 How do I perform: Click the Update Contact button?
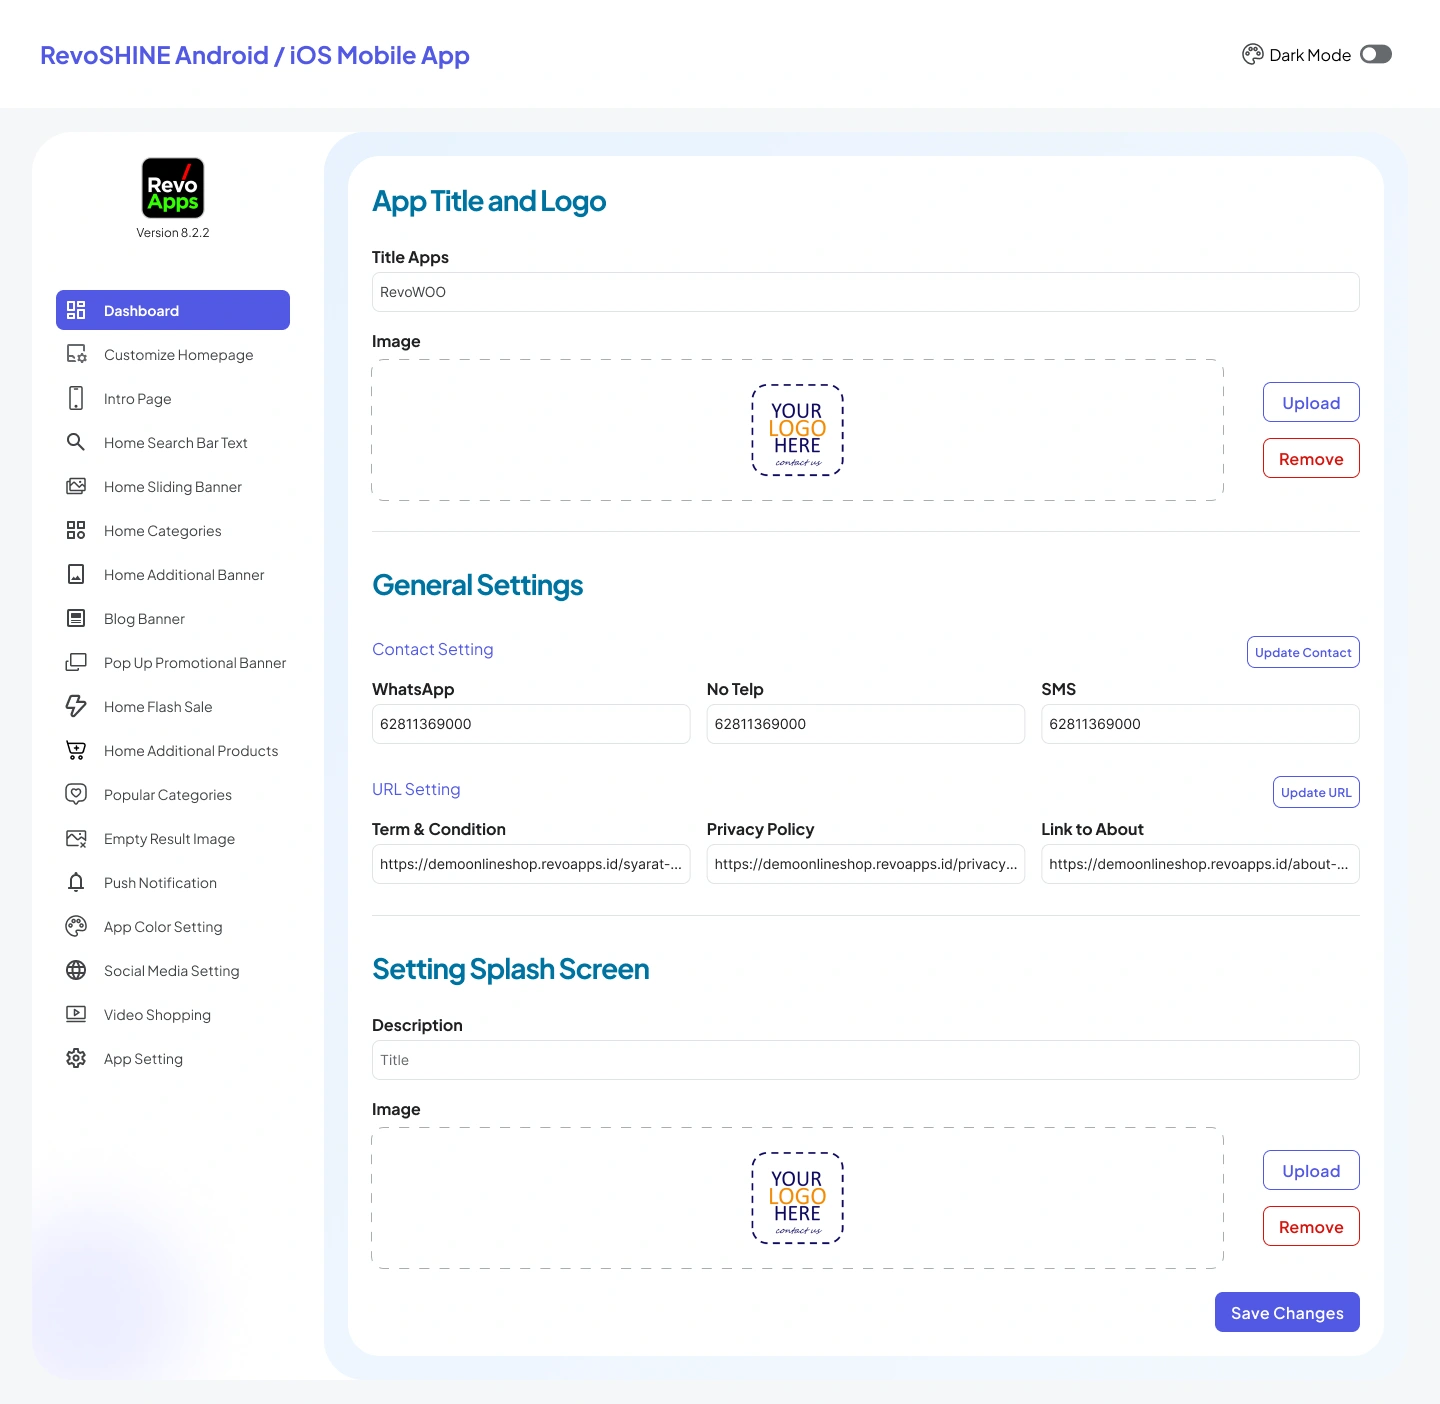(x=1303, y=652)
